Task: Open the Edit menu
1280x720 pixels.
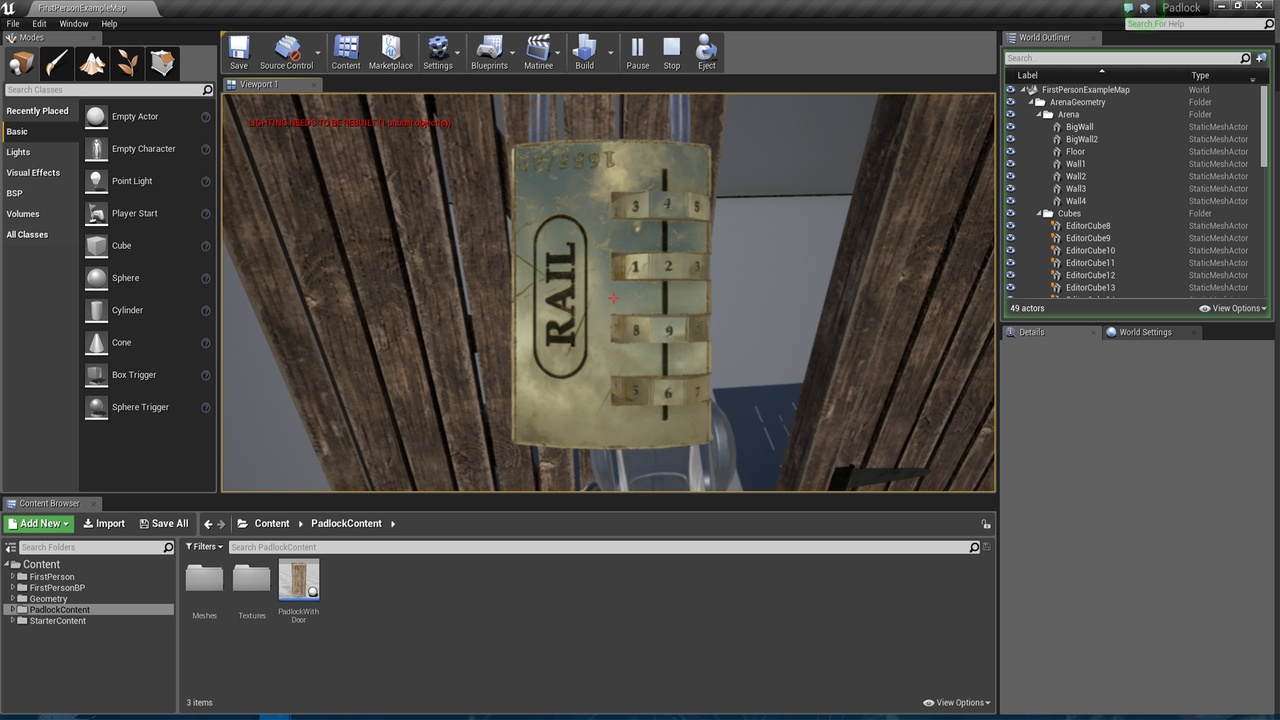Action: [x=39, y=24]
